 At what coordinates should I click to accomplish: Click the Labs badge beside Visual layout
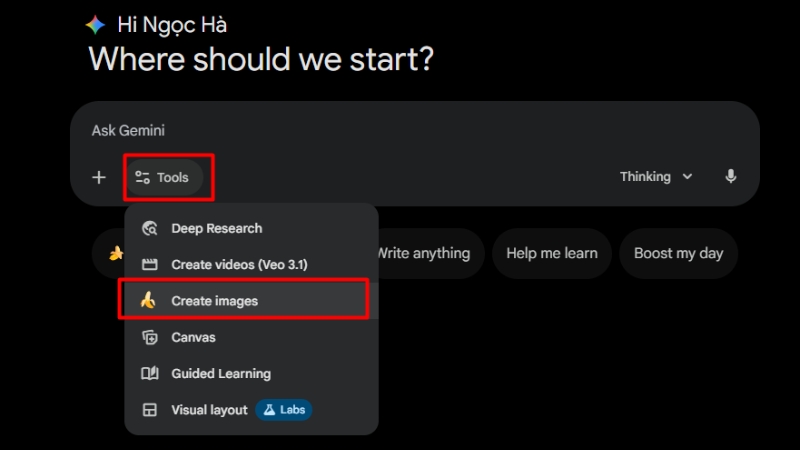tap(284, 410)
